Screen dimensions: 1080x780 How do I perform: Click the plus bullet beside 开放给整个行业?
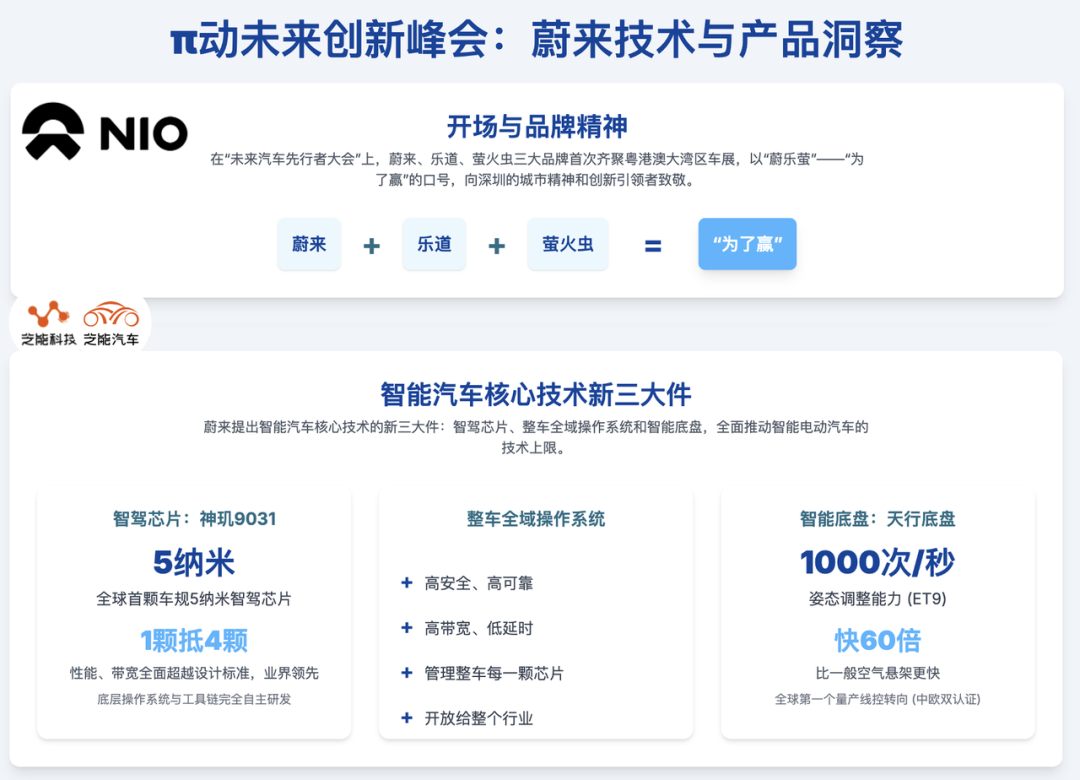(407, 718)
